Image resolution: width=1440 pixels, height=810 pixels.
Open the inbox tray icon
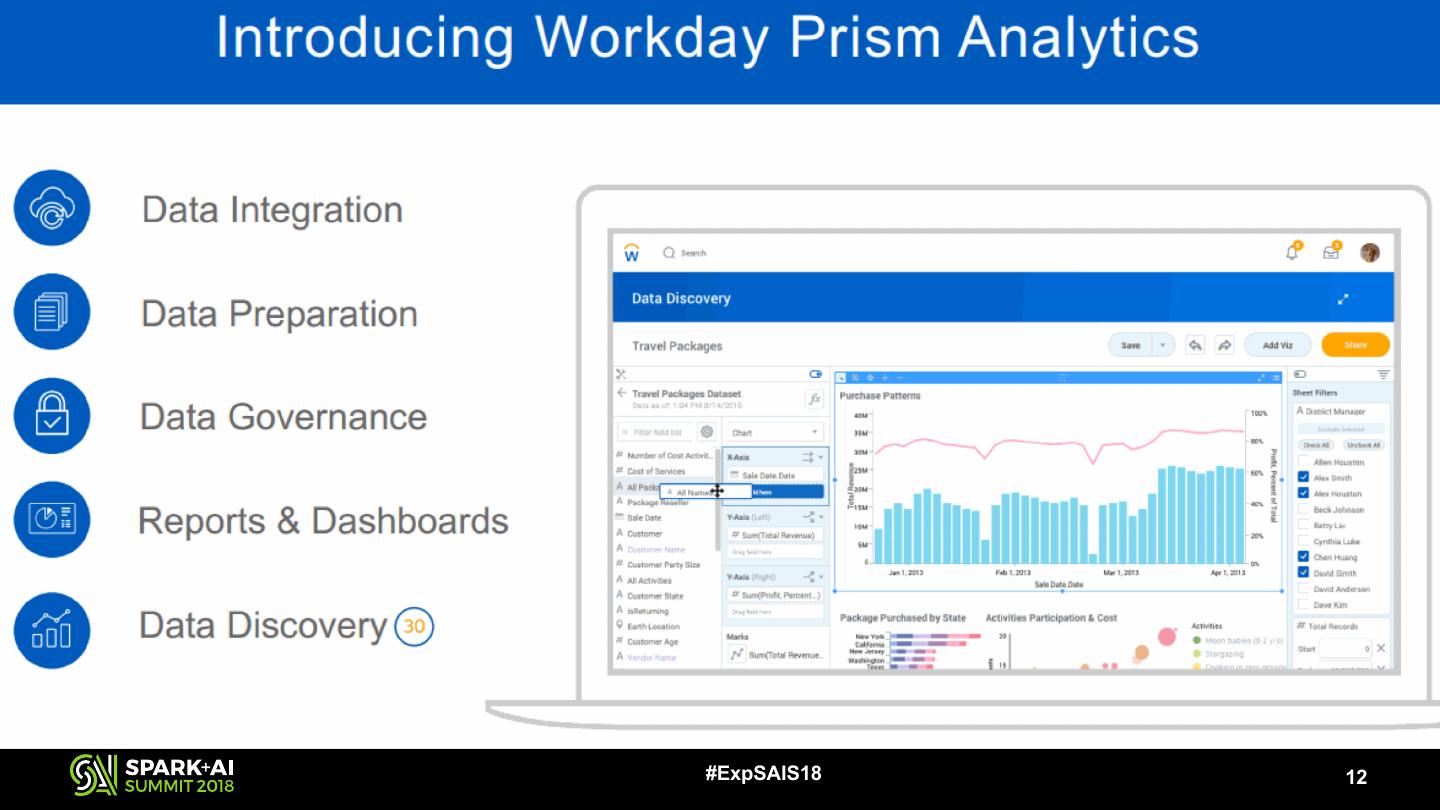1332,252
